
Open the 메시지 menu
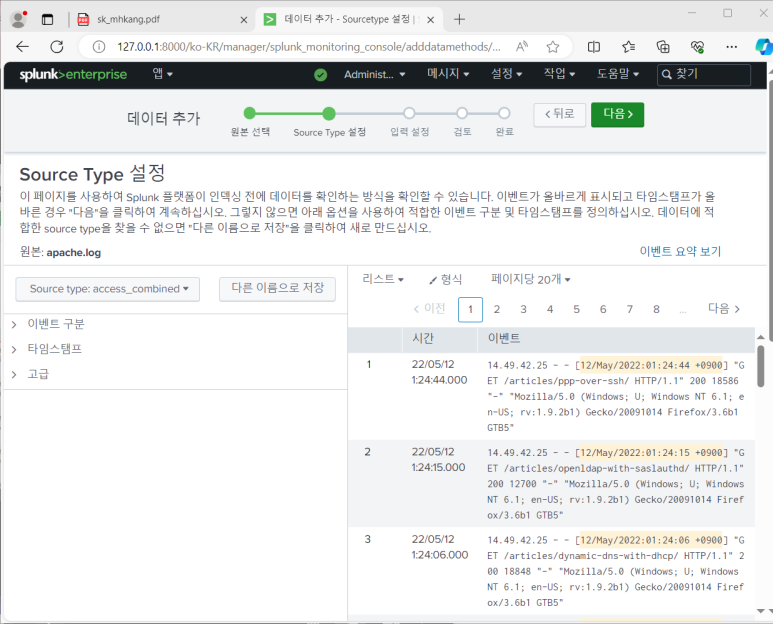448,74
